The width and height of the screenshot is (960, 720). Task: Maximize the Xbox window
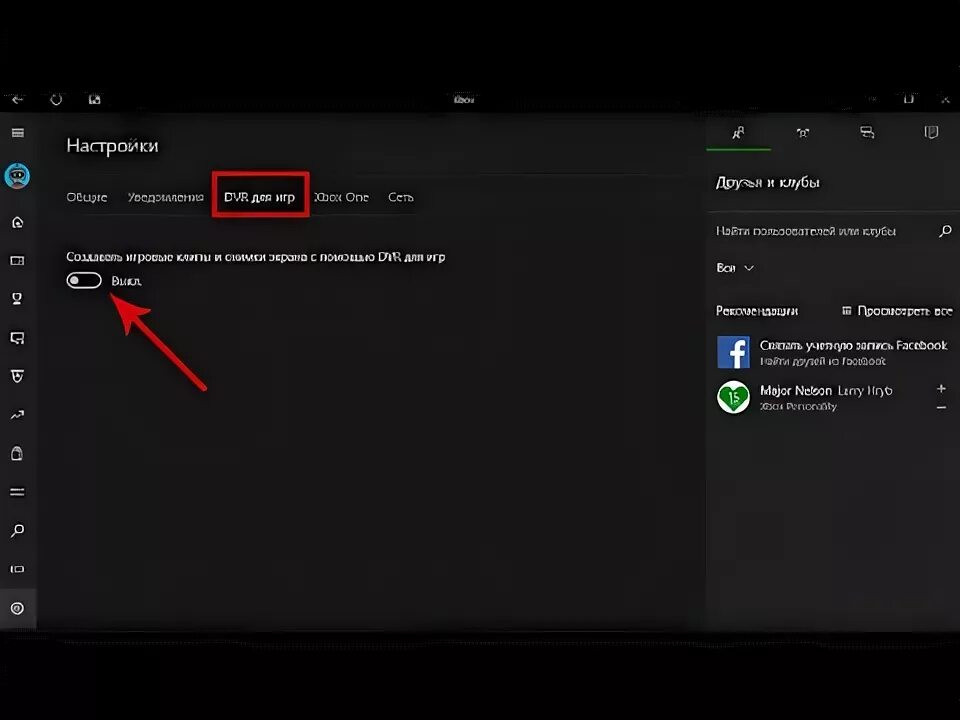[909, 99]
